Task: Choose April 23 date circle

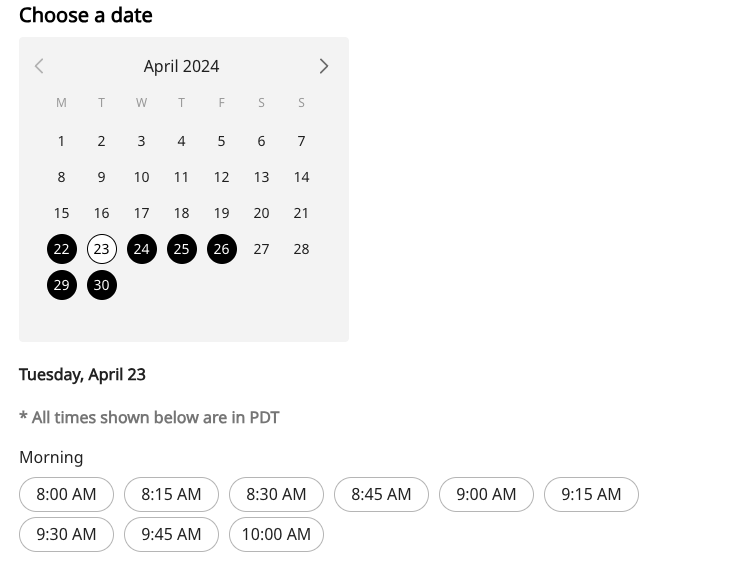Action: [x=101, y=249]
